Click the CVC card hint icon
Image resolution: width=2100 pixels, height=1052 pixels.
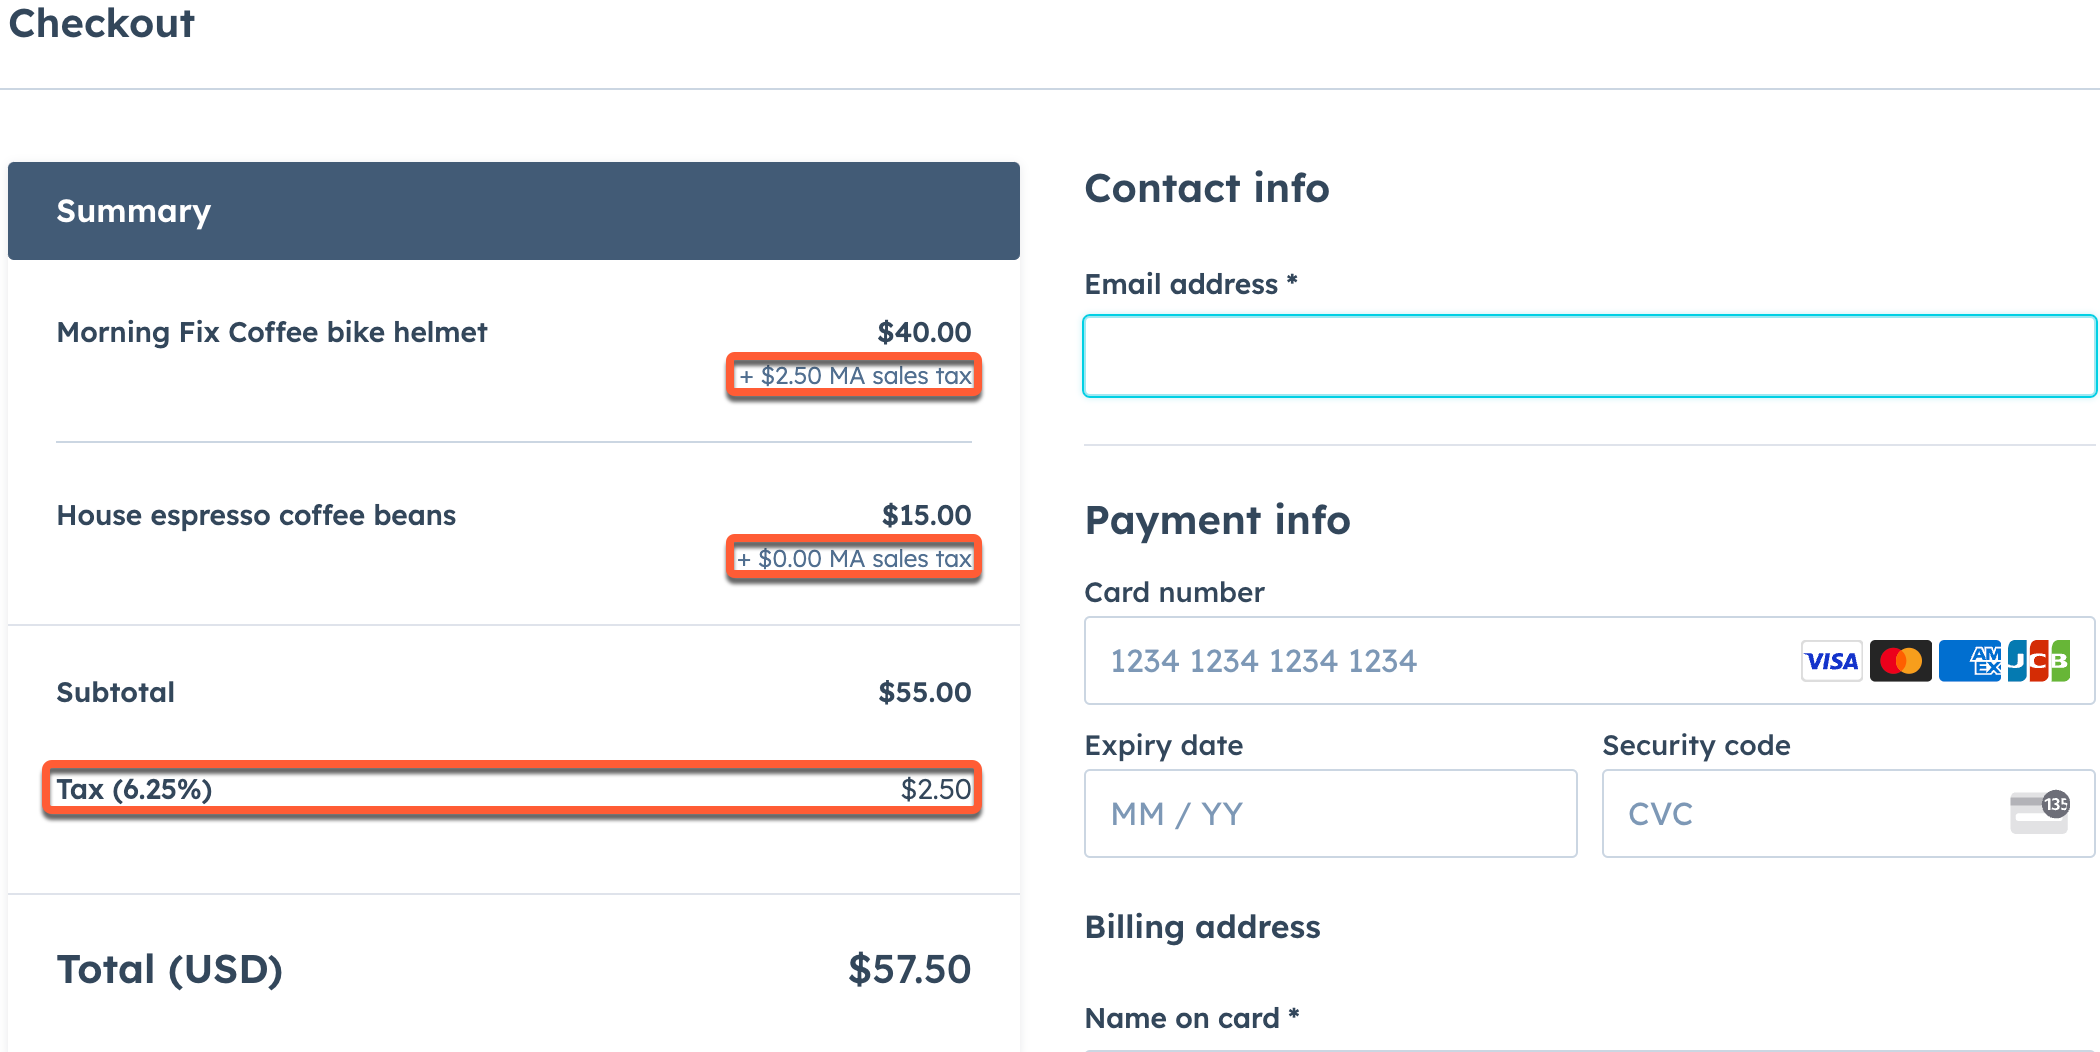point(2040,813)
